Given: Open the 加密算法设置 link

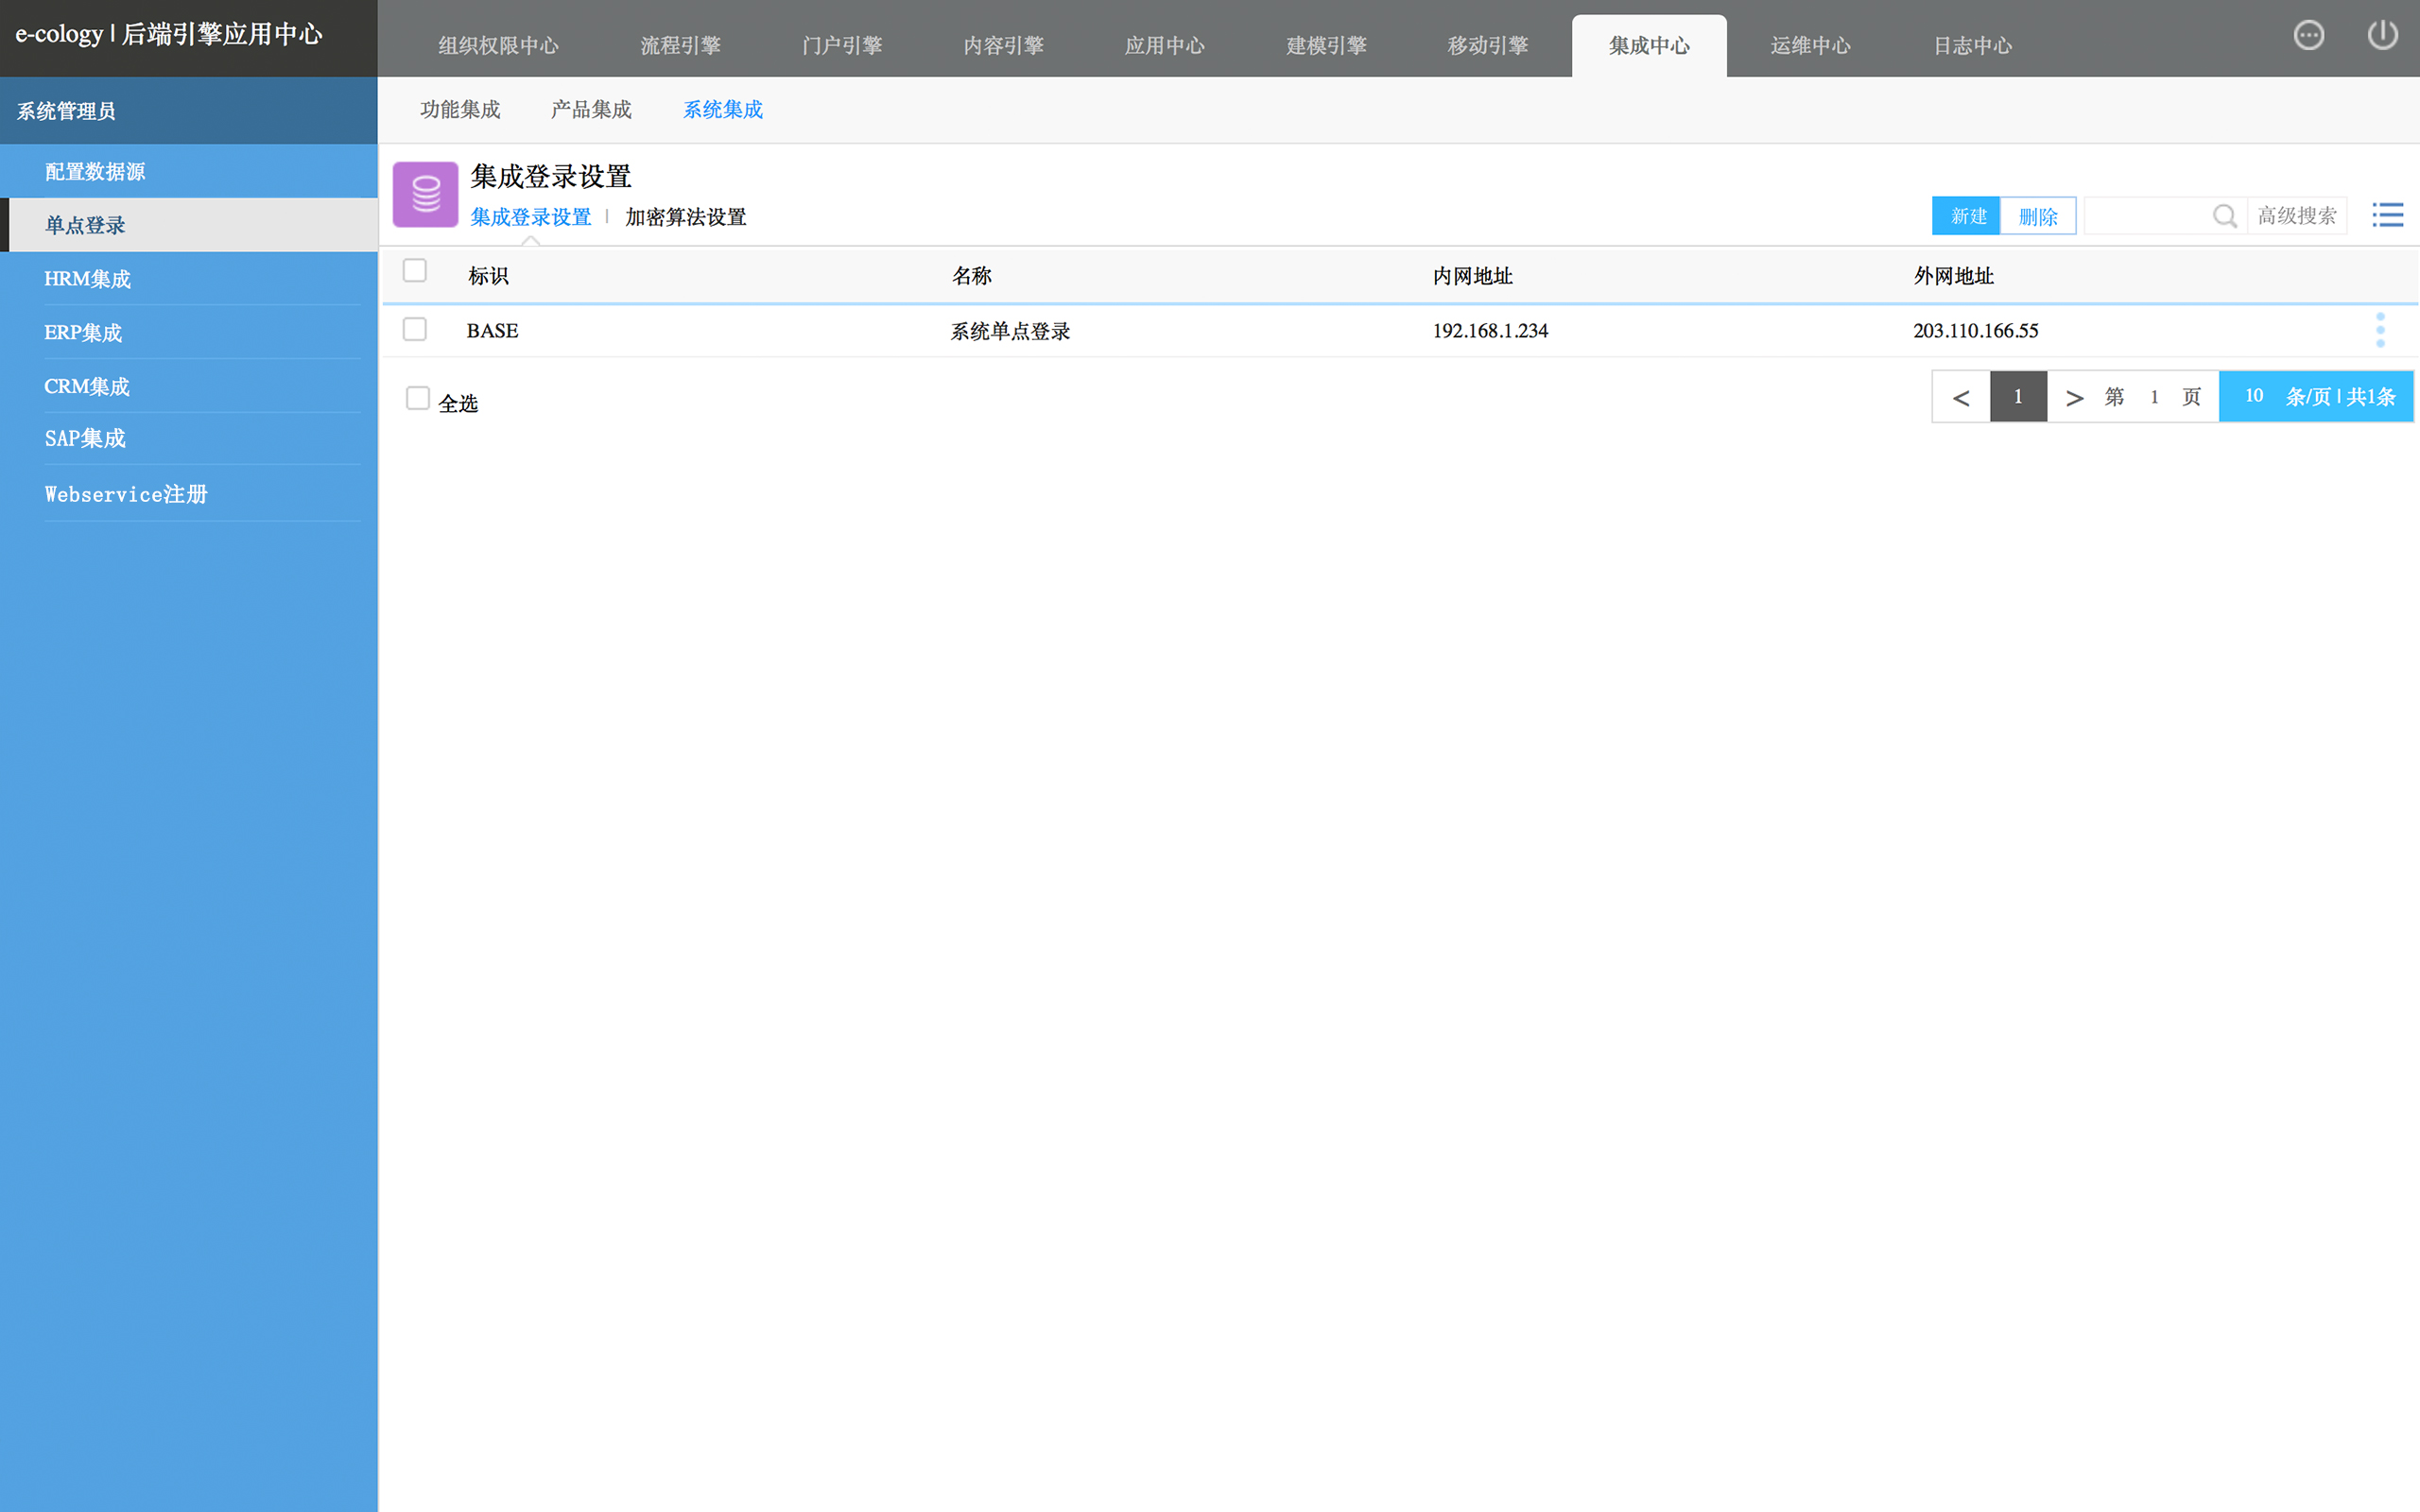Looking at the screenshot, I should click(x=685, y=217).
